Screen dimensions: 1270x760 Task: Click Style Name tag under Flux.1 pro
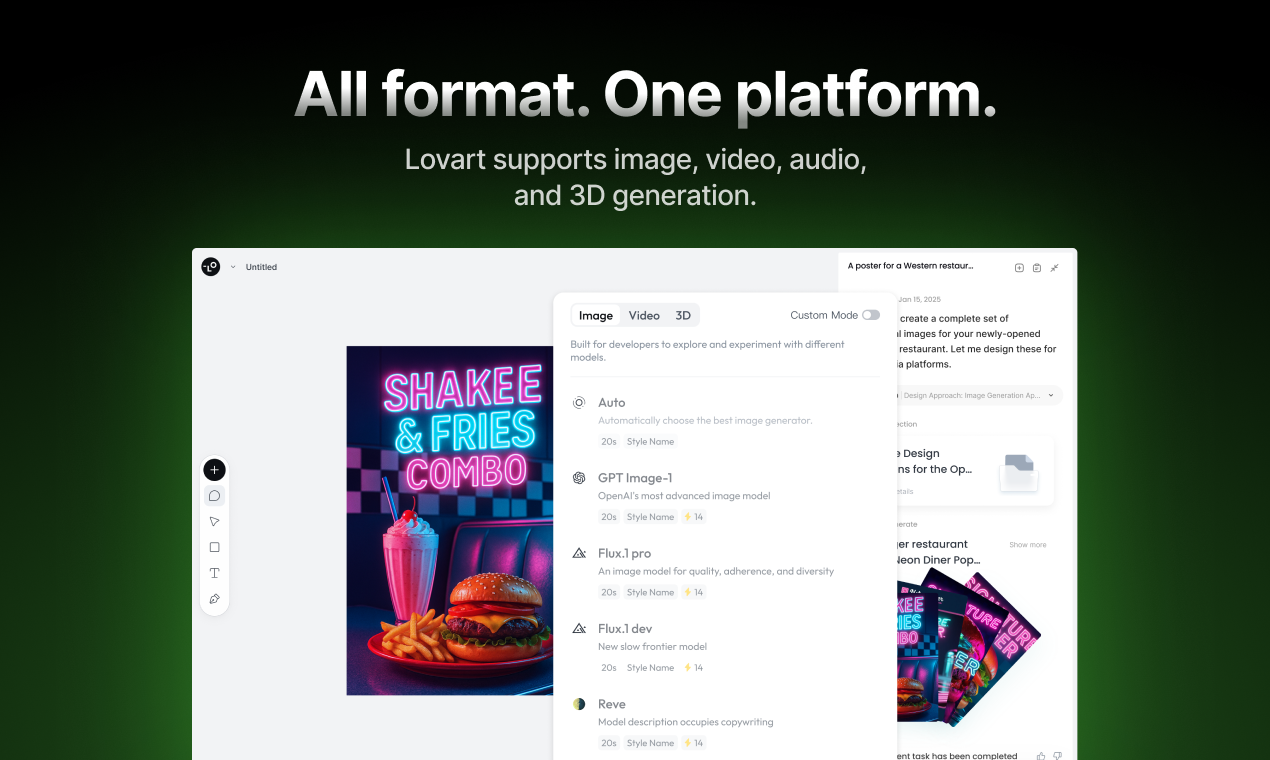click(x=650, y=592)
